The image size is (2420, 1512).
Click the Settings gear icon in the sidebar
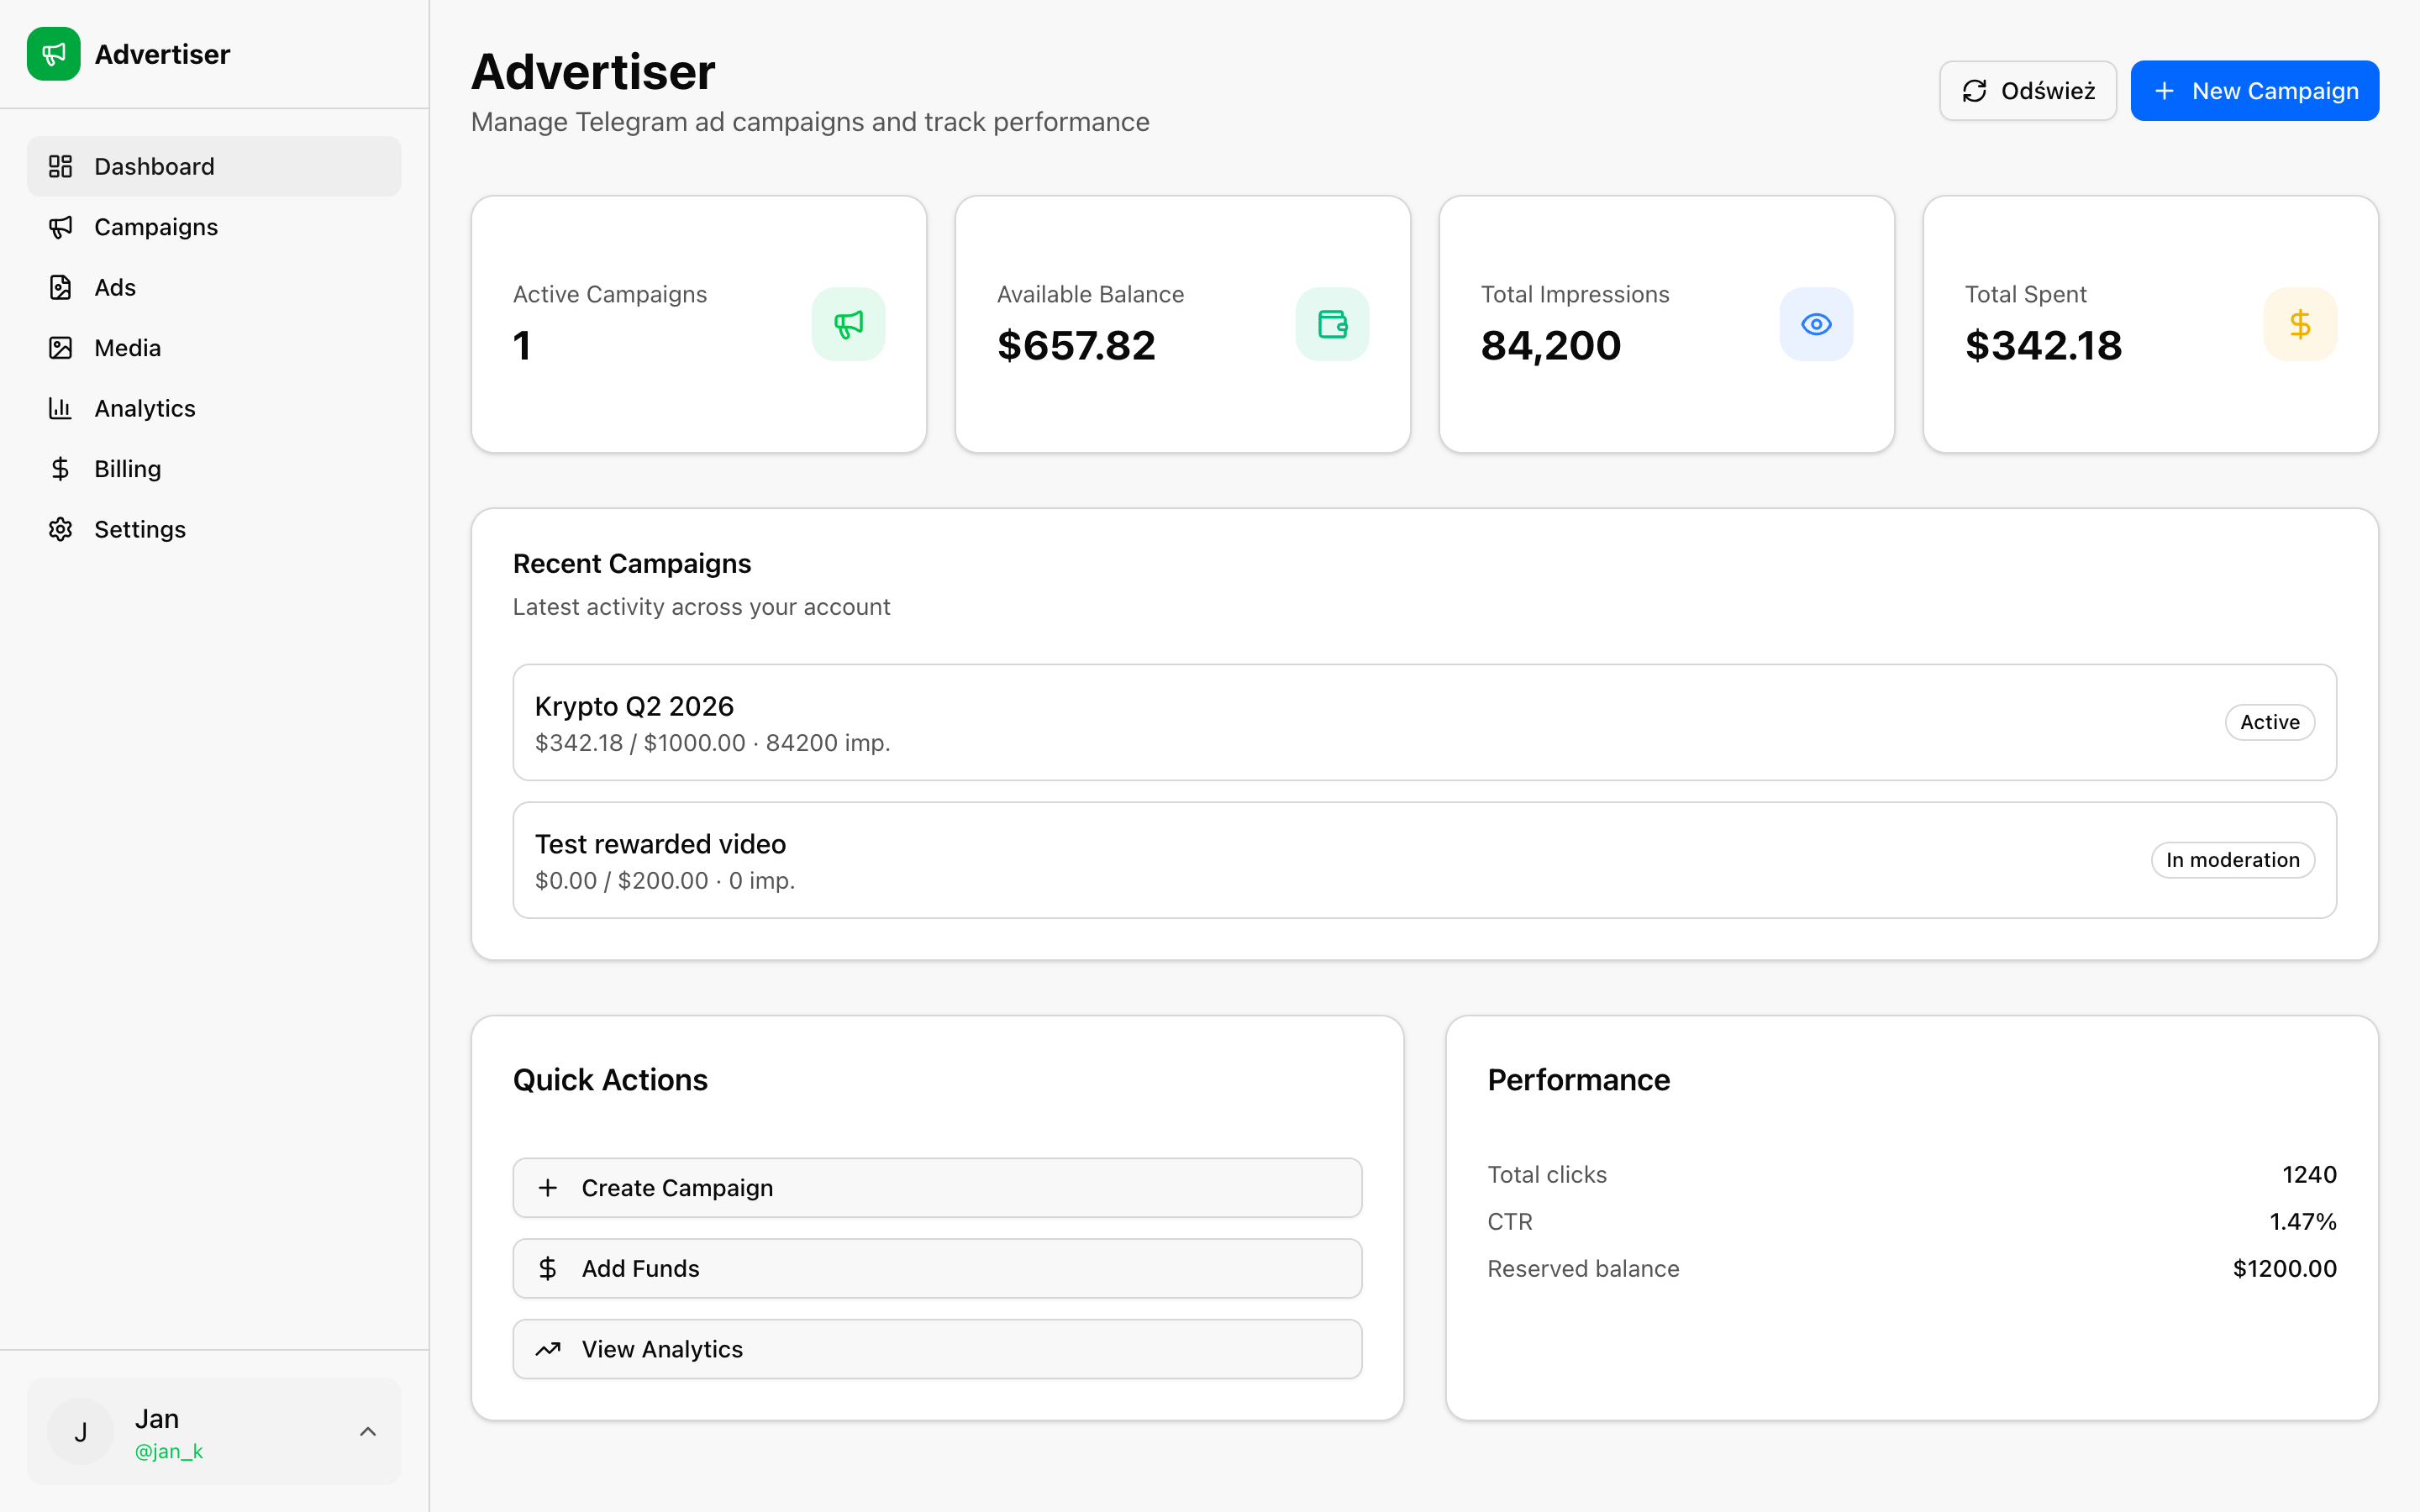[x=61, y=529]
